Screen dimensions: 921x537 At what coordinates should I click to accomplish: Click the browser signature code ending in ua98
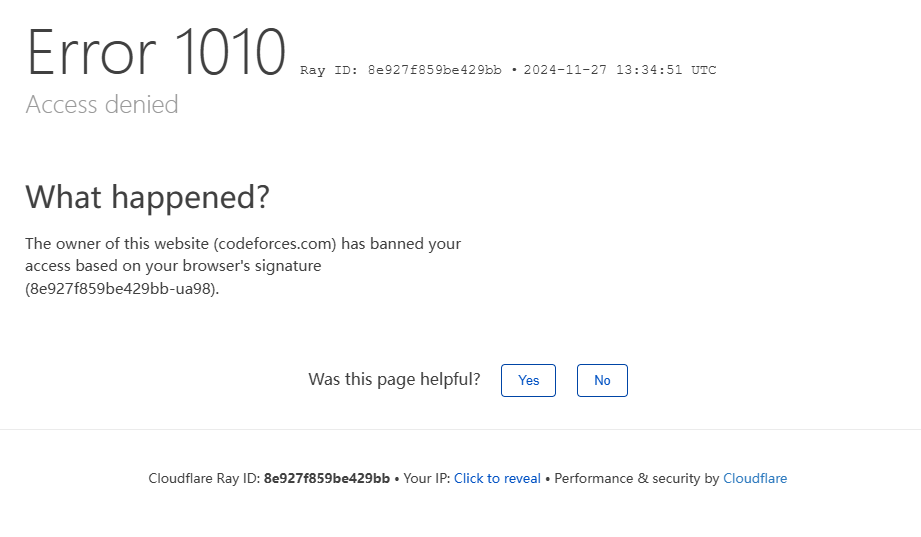121,289
